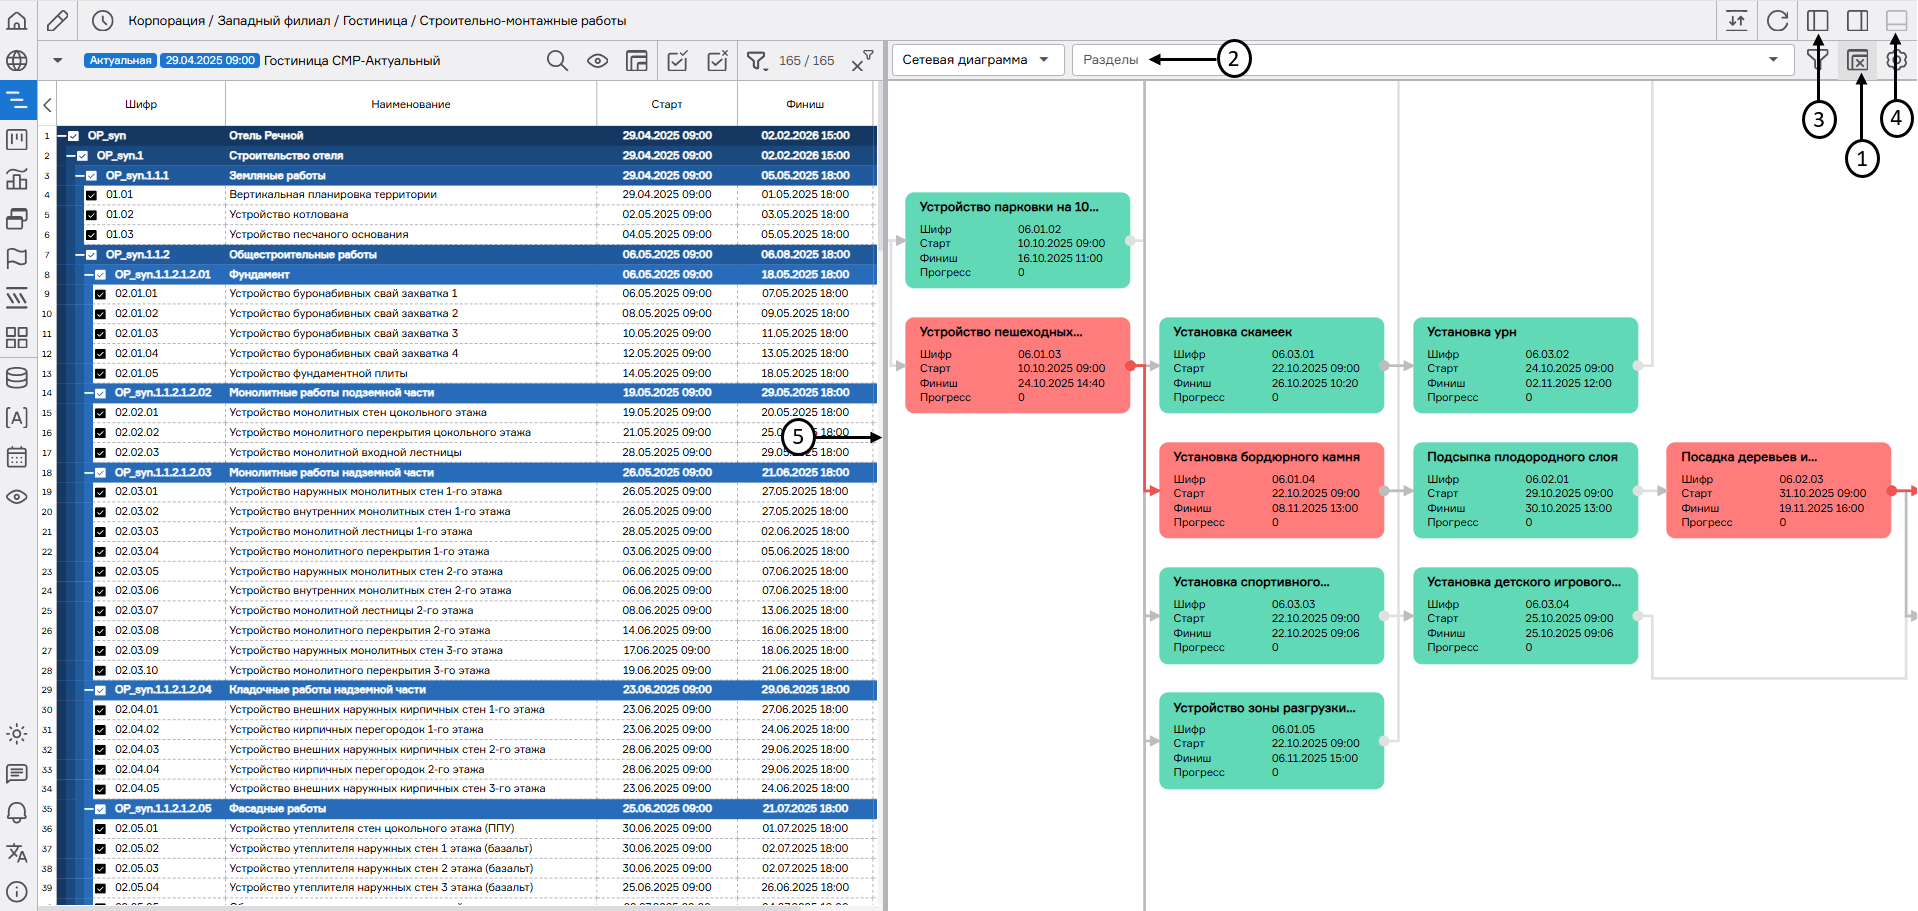Toggle the eye visibility icon in toolbar

pyautogui.click(x=597, y=61)
